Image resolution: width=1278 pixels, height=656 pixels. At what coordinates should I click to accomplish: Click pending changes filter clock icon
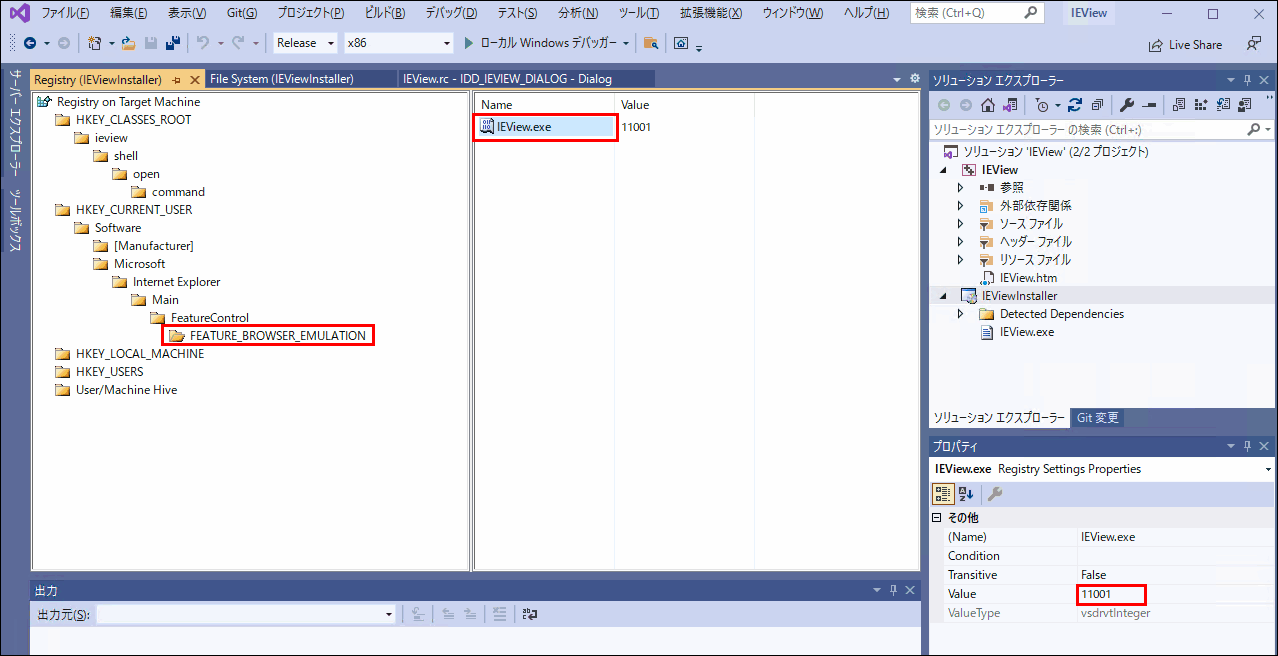point(1041,105)
